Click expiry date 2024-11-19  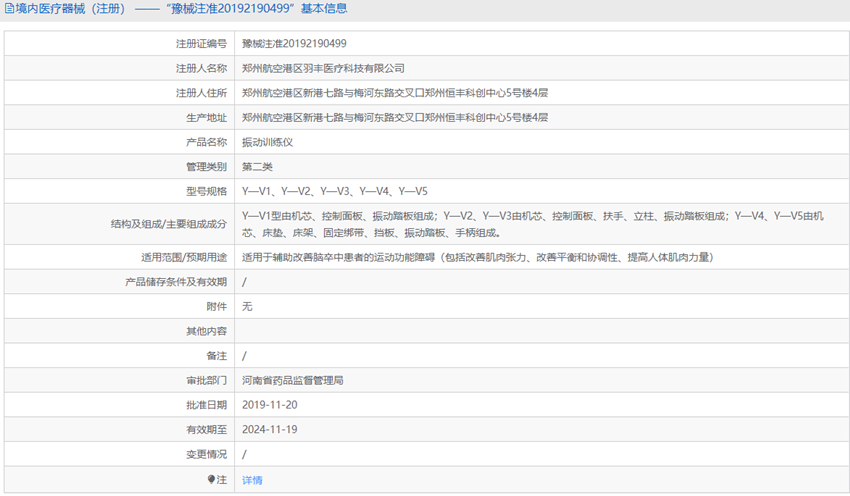[270, 430]
